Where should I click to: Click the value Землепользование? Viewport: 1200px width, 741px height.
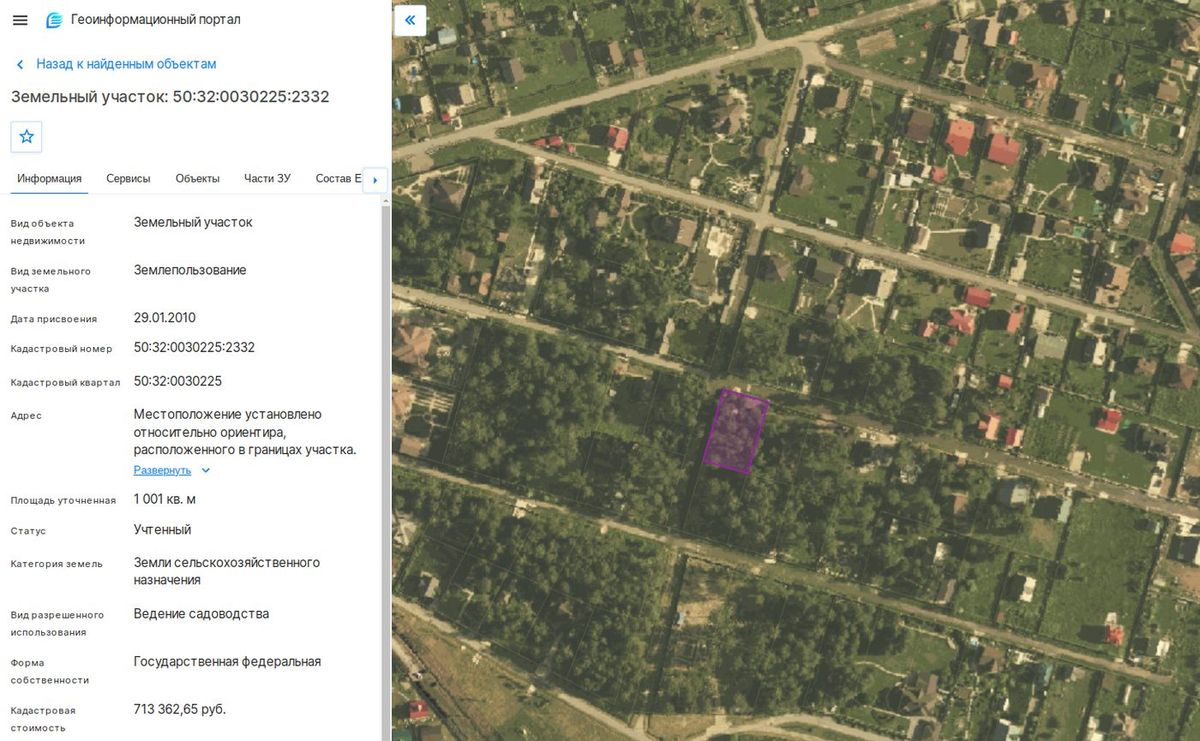pyautogui.click(x=190, y=270)
